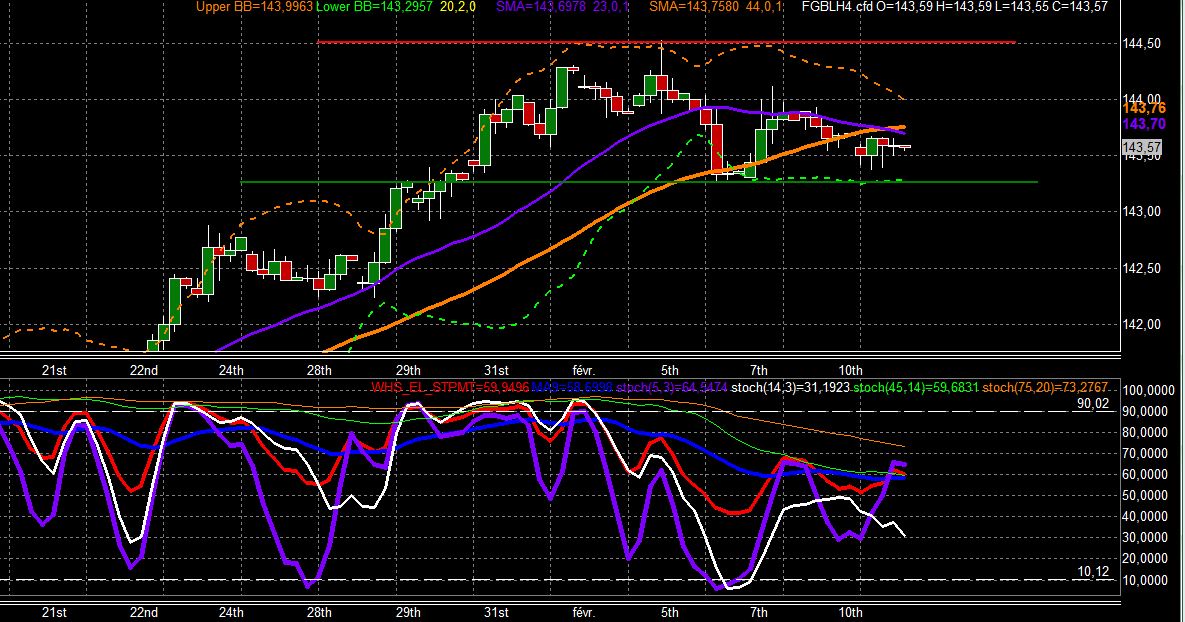Click the 90,02 overbought level label
Viewport: 1185px width, 622px height.
coord(1093,404)
